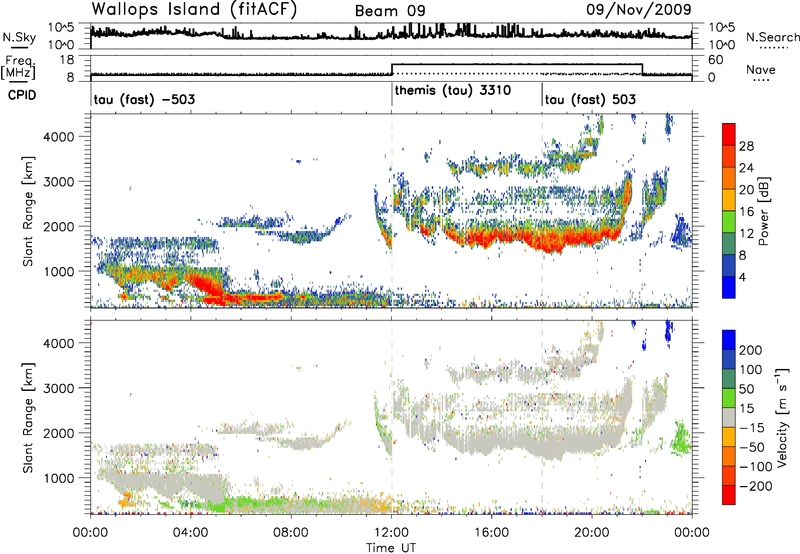Click the "Power [dB]" colorbar title

click(764, 211)
